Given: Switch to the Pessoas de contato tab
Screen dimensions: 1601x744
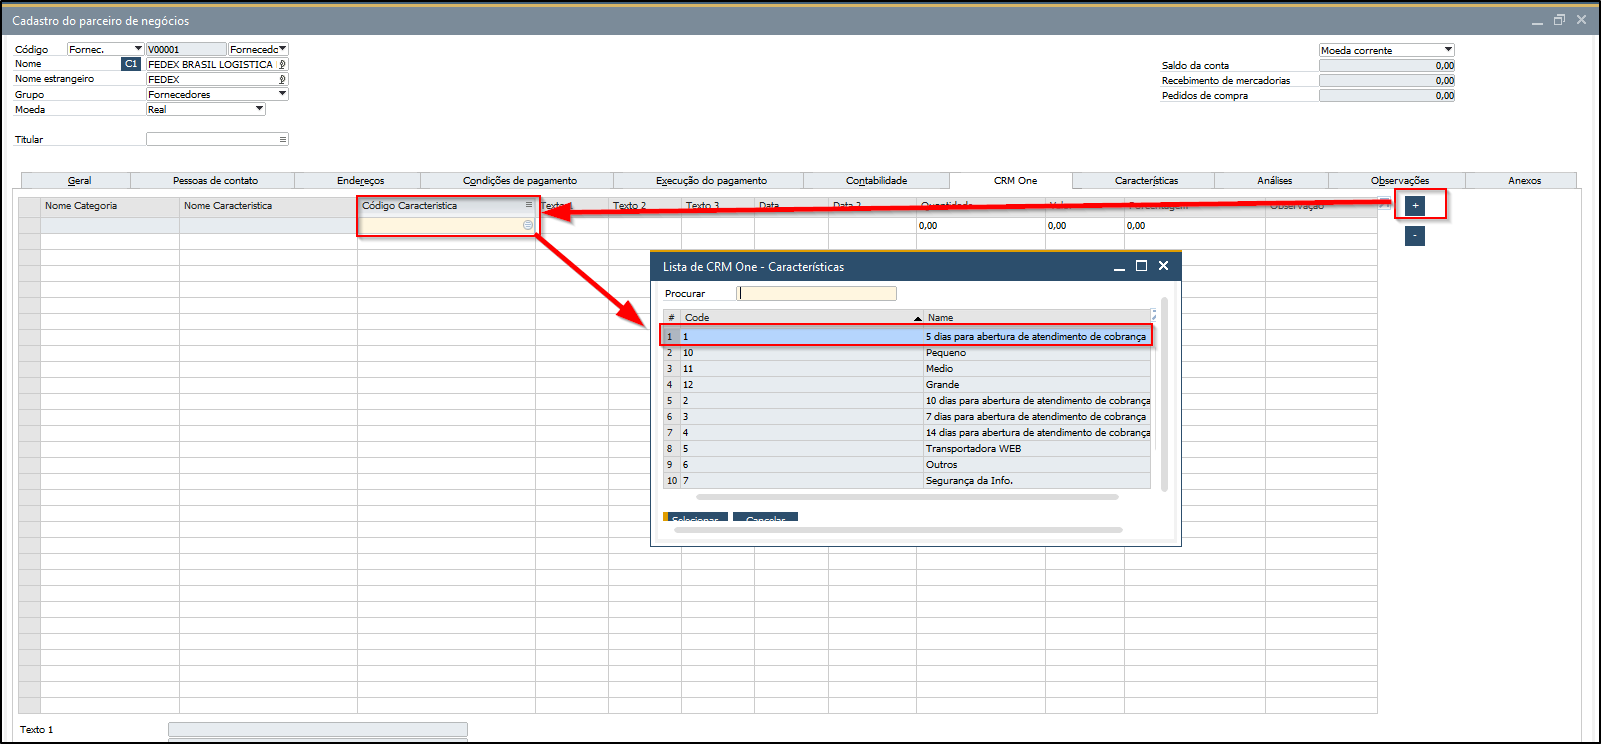Looking at the screenshot, I should click(x=215, y=181).
